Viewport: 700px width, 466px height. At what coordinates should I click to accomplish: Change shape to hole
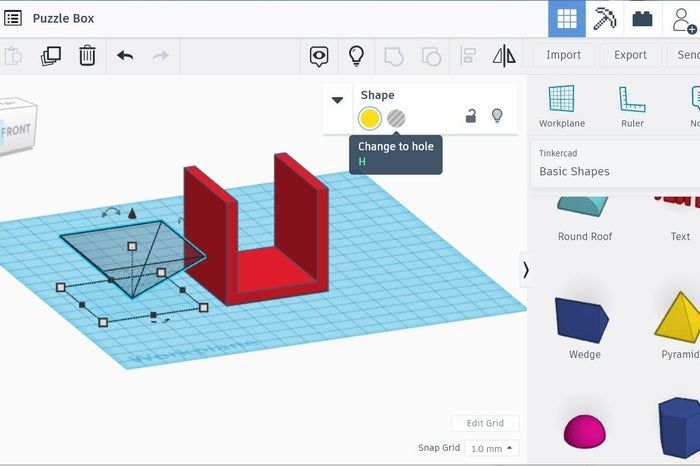(397, 118)
